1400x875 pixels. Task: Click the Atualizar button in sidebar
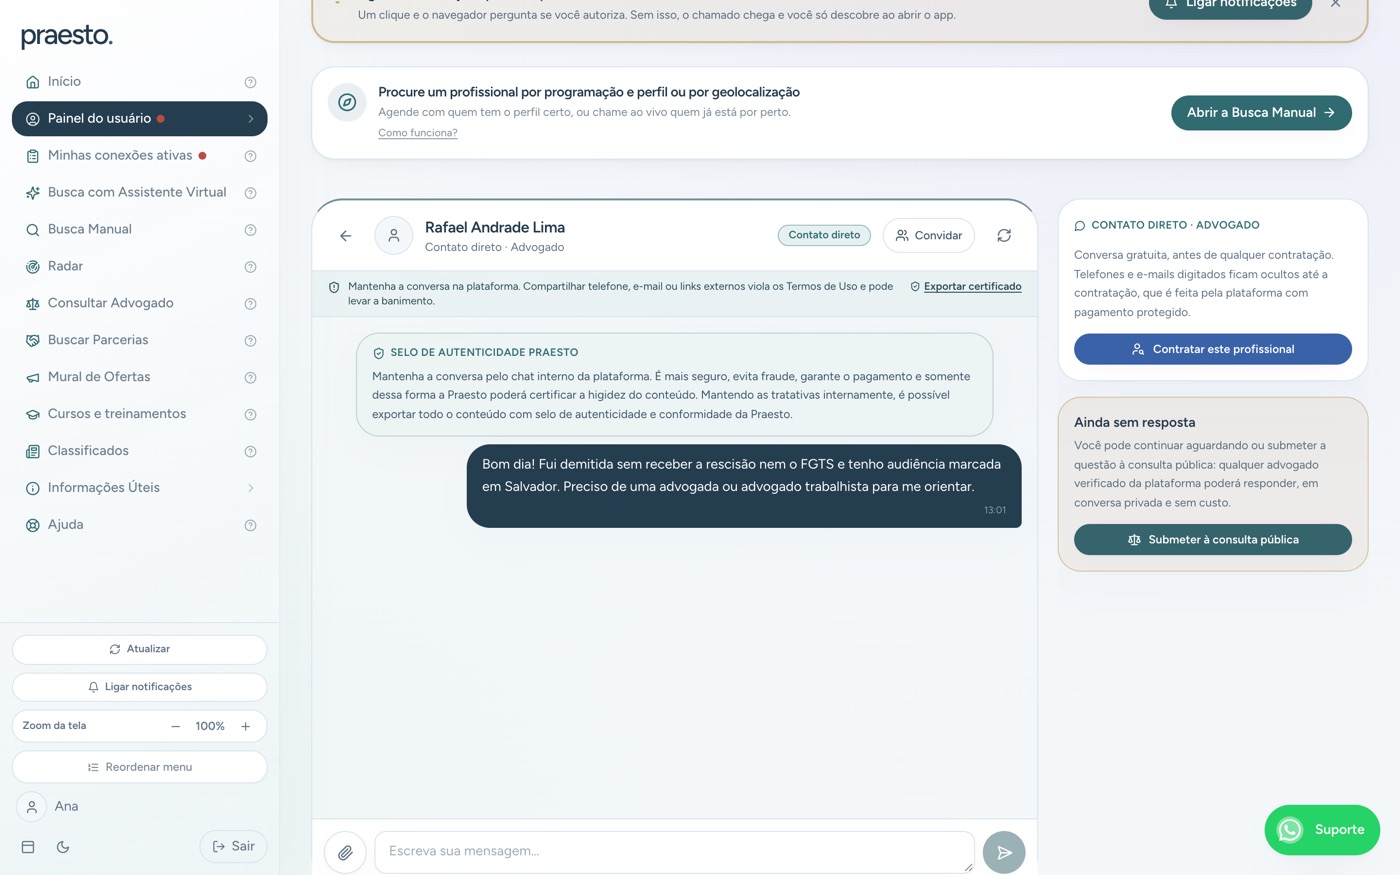point(140,650)
